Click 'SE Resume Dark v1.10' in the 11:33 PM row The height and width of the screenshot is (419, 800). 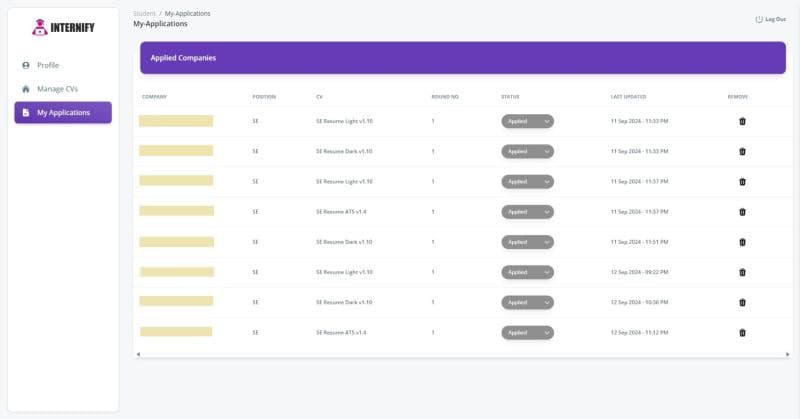click(344, 152)
